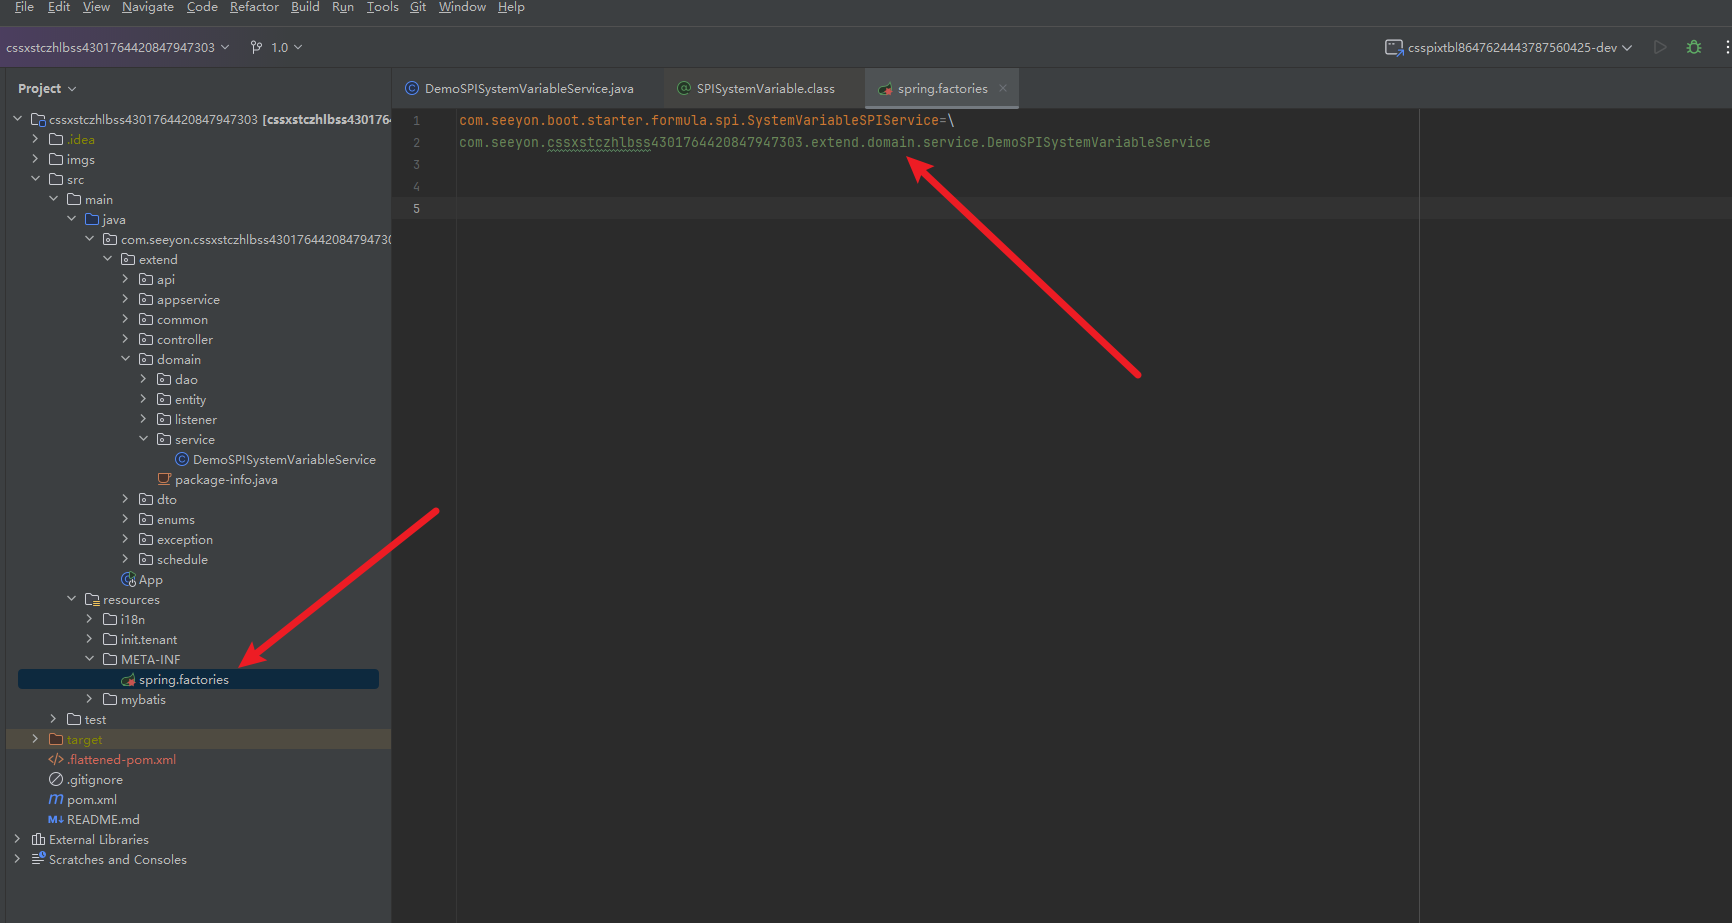Click the pom.xml Maven icon

pos(56,800)
